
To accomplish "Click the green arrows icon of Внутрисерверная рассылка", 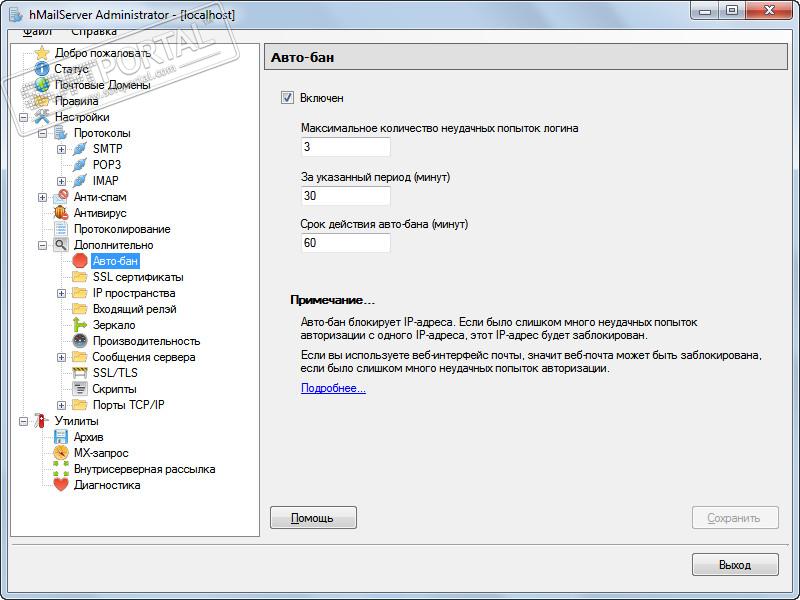I will pos(61,469).
